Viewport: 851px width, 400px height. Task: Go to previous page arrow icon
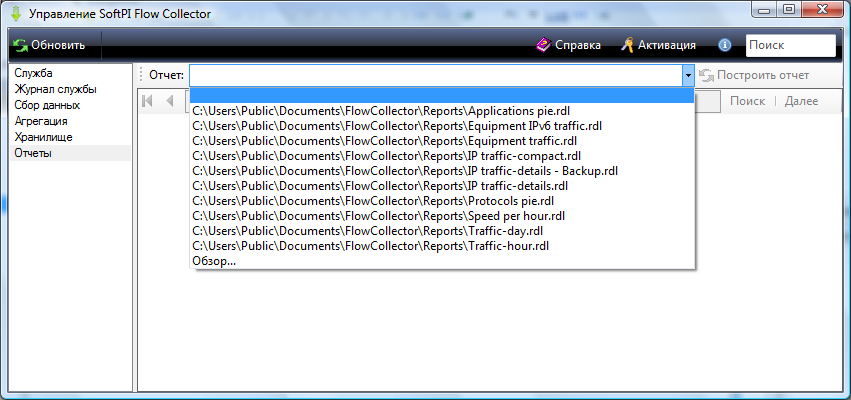coord(169,101)
